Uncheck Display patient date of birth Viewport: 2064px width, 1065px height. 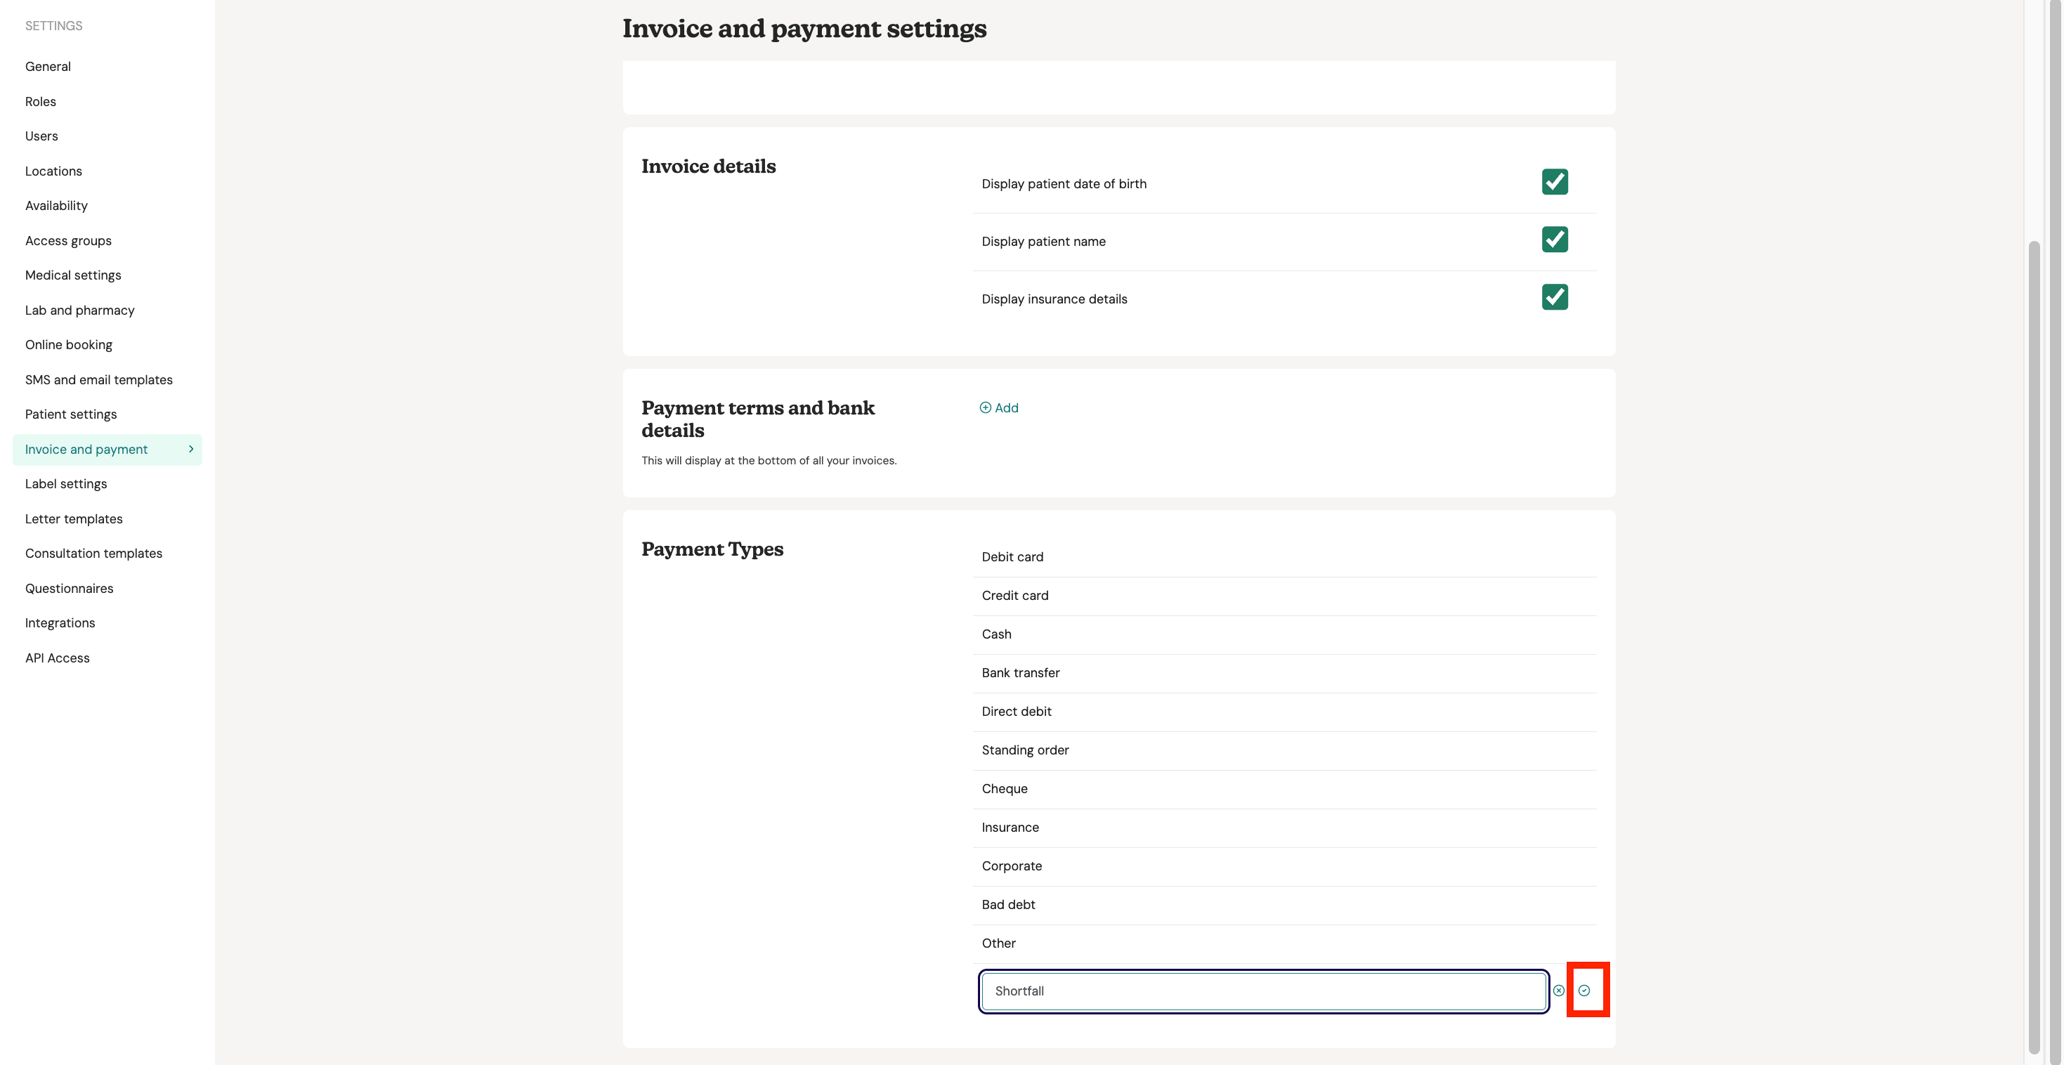coord(1555,182)
